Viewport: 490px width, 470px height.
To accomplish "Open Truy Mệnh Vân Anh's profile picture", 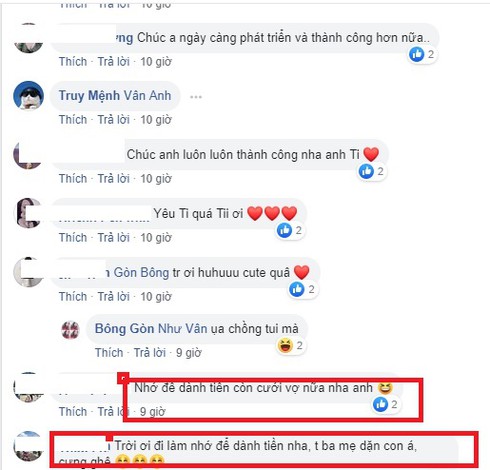I will click(x=28, y=95).
